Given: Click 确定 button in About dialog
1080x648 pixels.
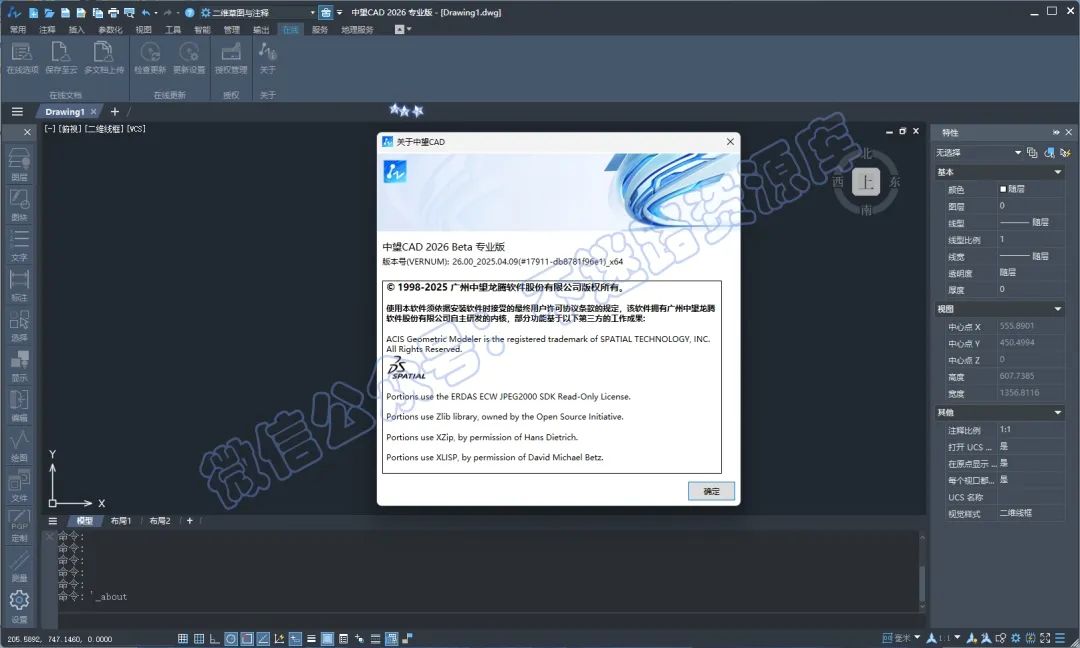Looking at the screenshot, I should click(x=712, y=491).
